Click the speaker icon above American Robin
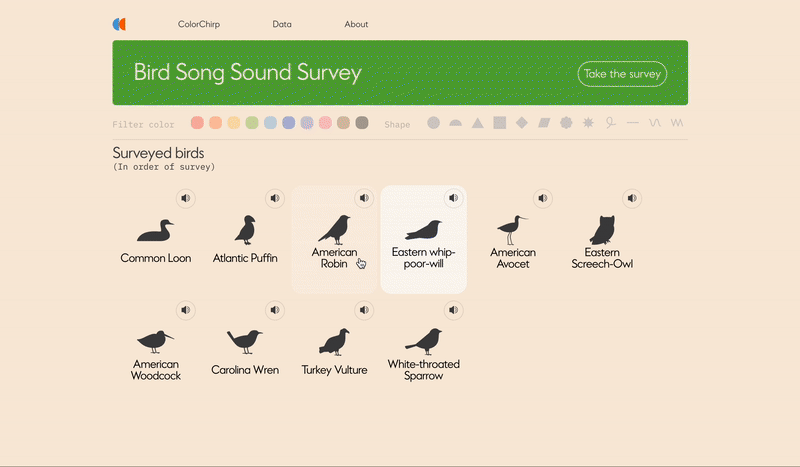Screen dimensions: 800x467 [x=363, y=198]
